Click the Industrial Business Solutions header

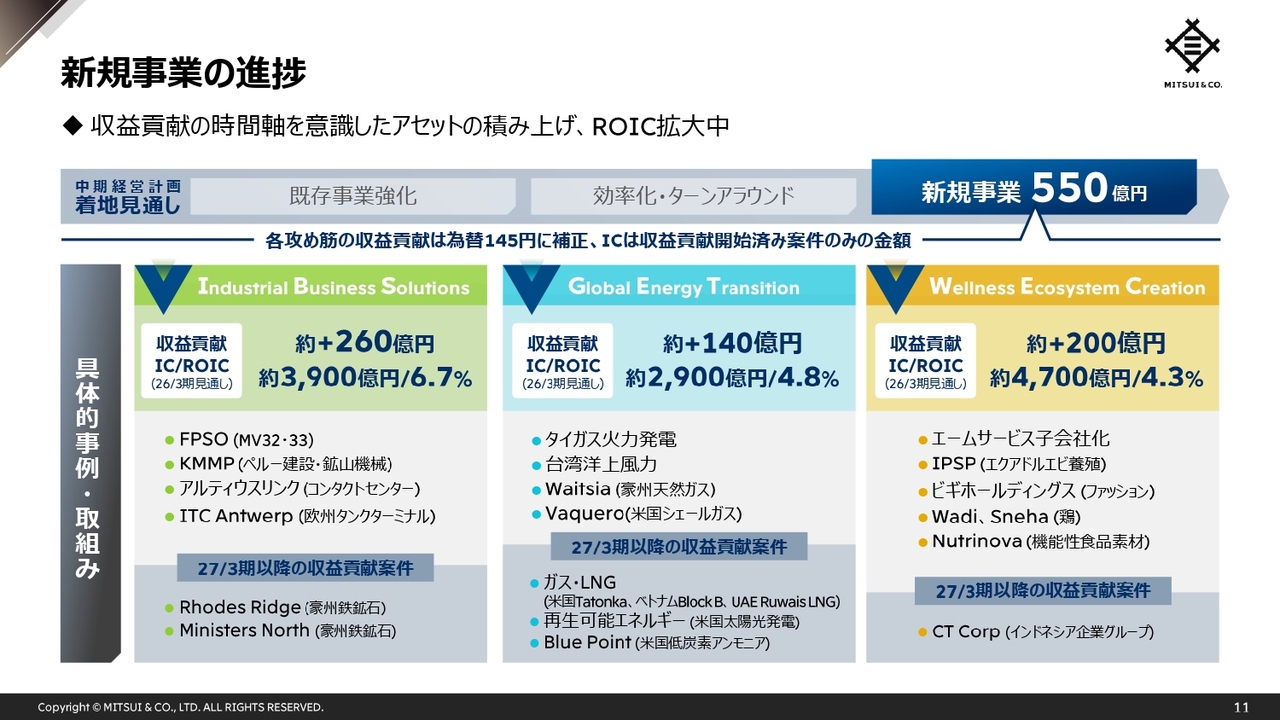333,287
